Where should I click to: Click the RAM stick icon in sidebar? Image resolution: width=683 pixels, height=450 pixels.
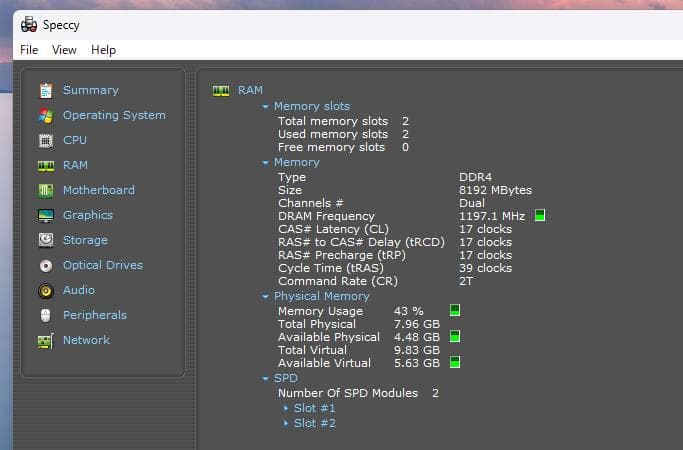[x=46, y=166]
